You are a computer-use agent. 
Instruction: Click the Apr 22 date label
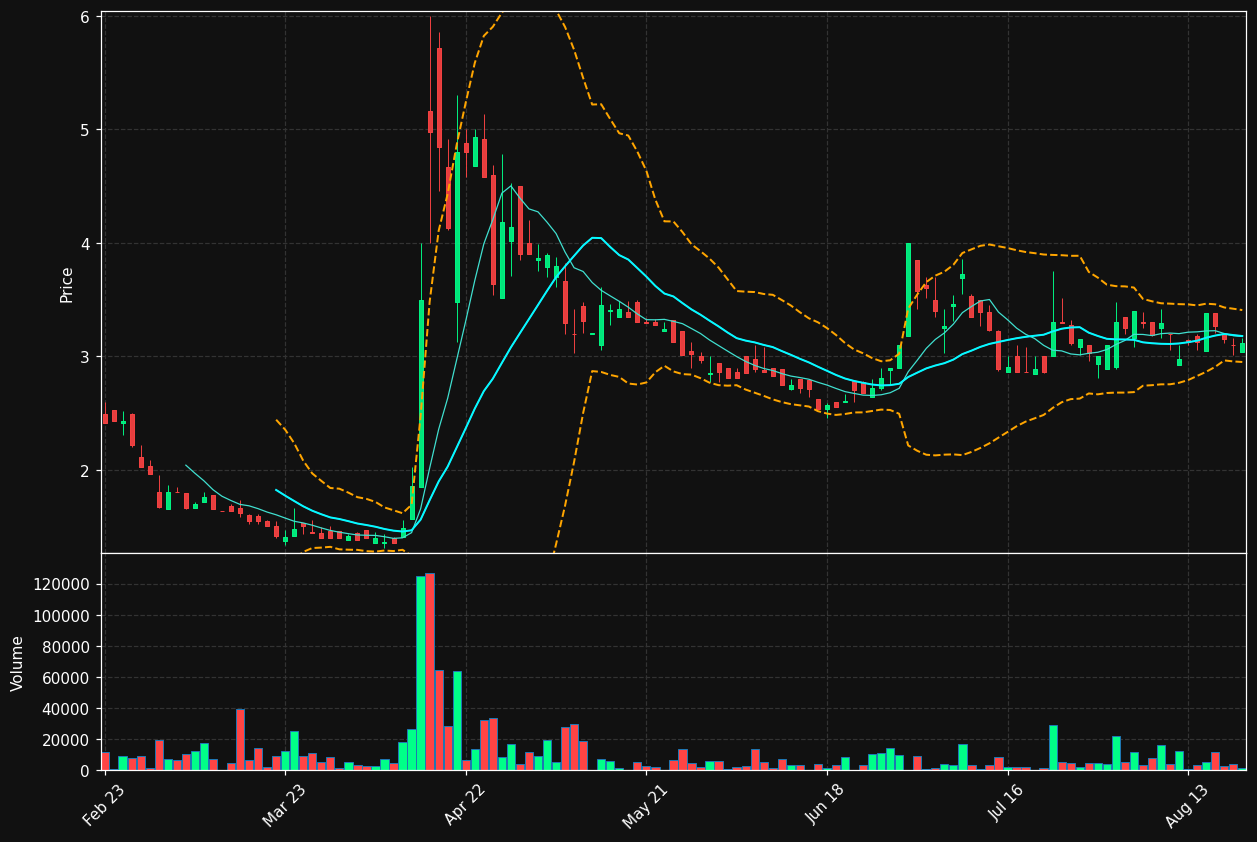[x=465, y=806]
